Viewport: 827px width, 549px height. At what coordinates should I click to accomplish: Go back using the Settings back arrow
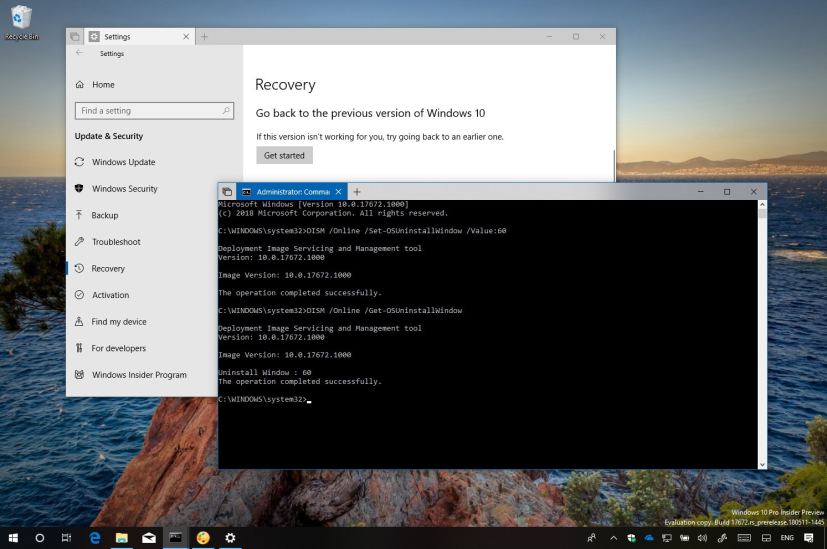point(80,53)
